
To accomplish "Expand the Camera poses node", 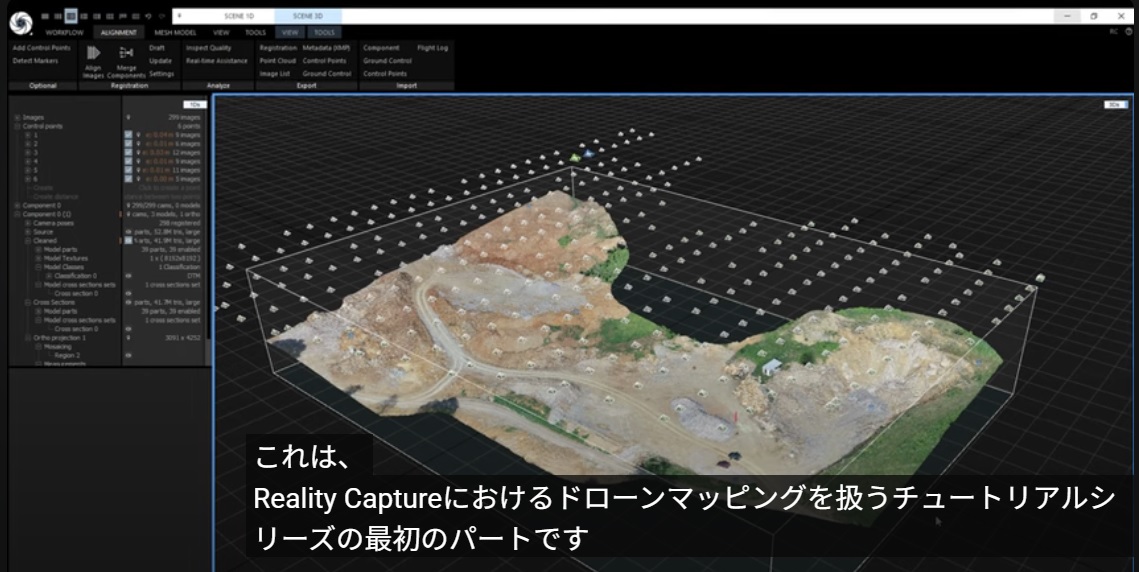I will [27, 223].
